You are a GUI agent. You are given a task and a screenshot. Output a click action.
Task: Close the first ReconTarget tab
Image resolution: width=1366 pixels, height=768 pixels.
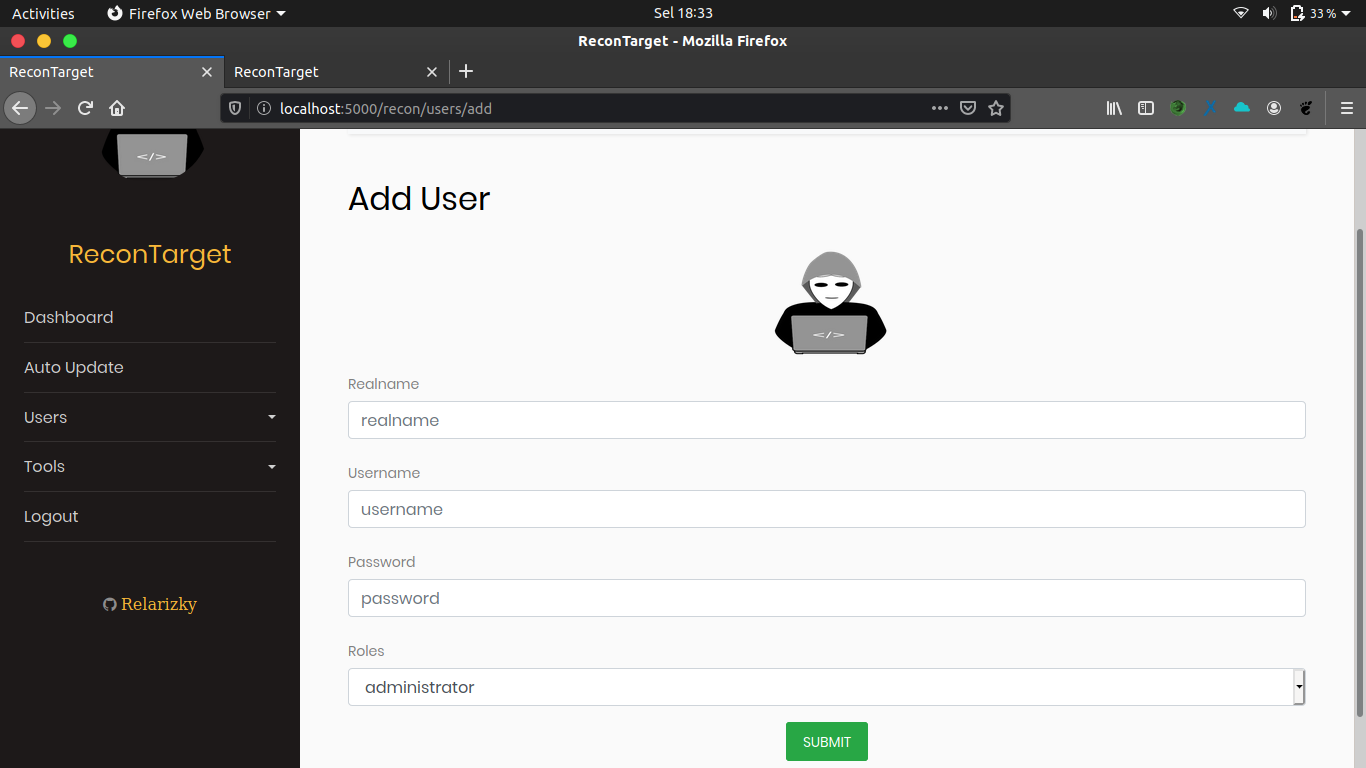coord(207,72)
